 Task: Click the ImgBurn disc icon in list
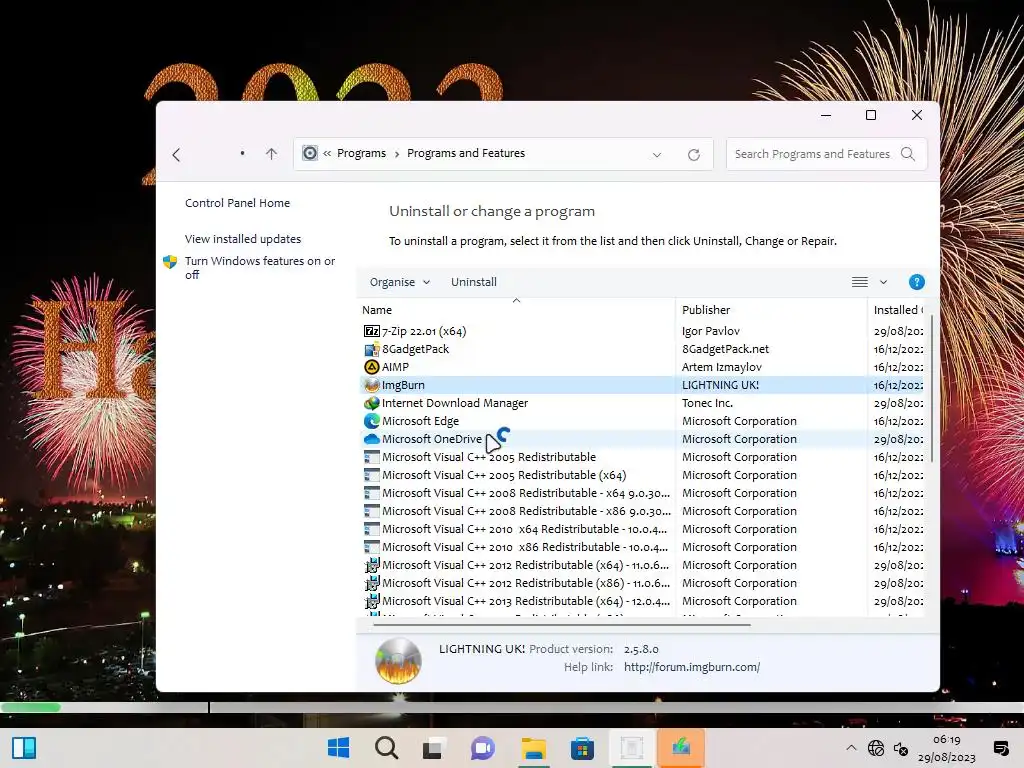372,385
